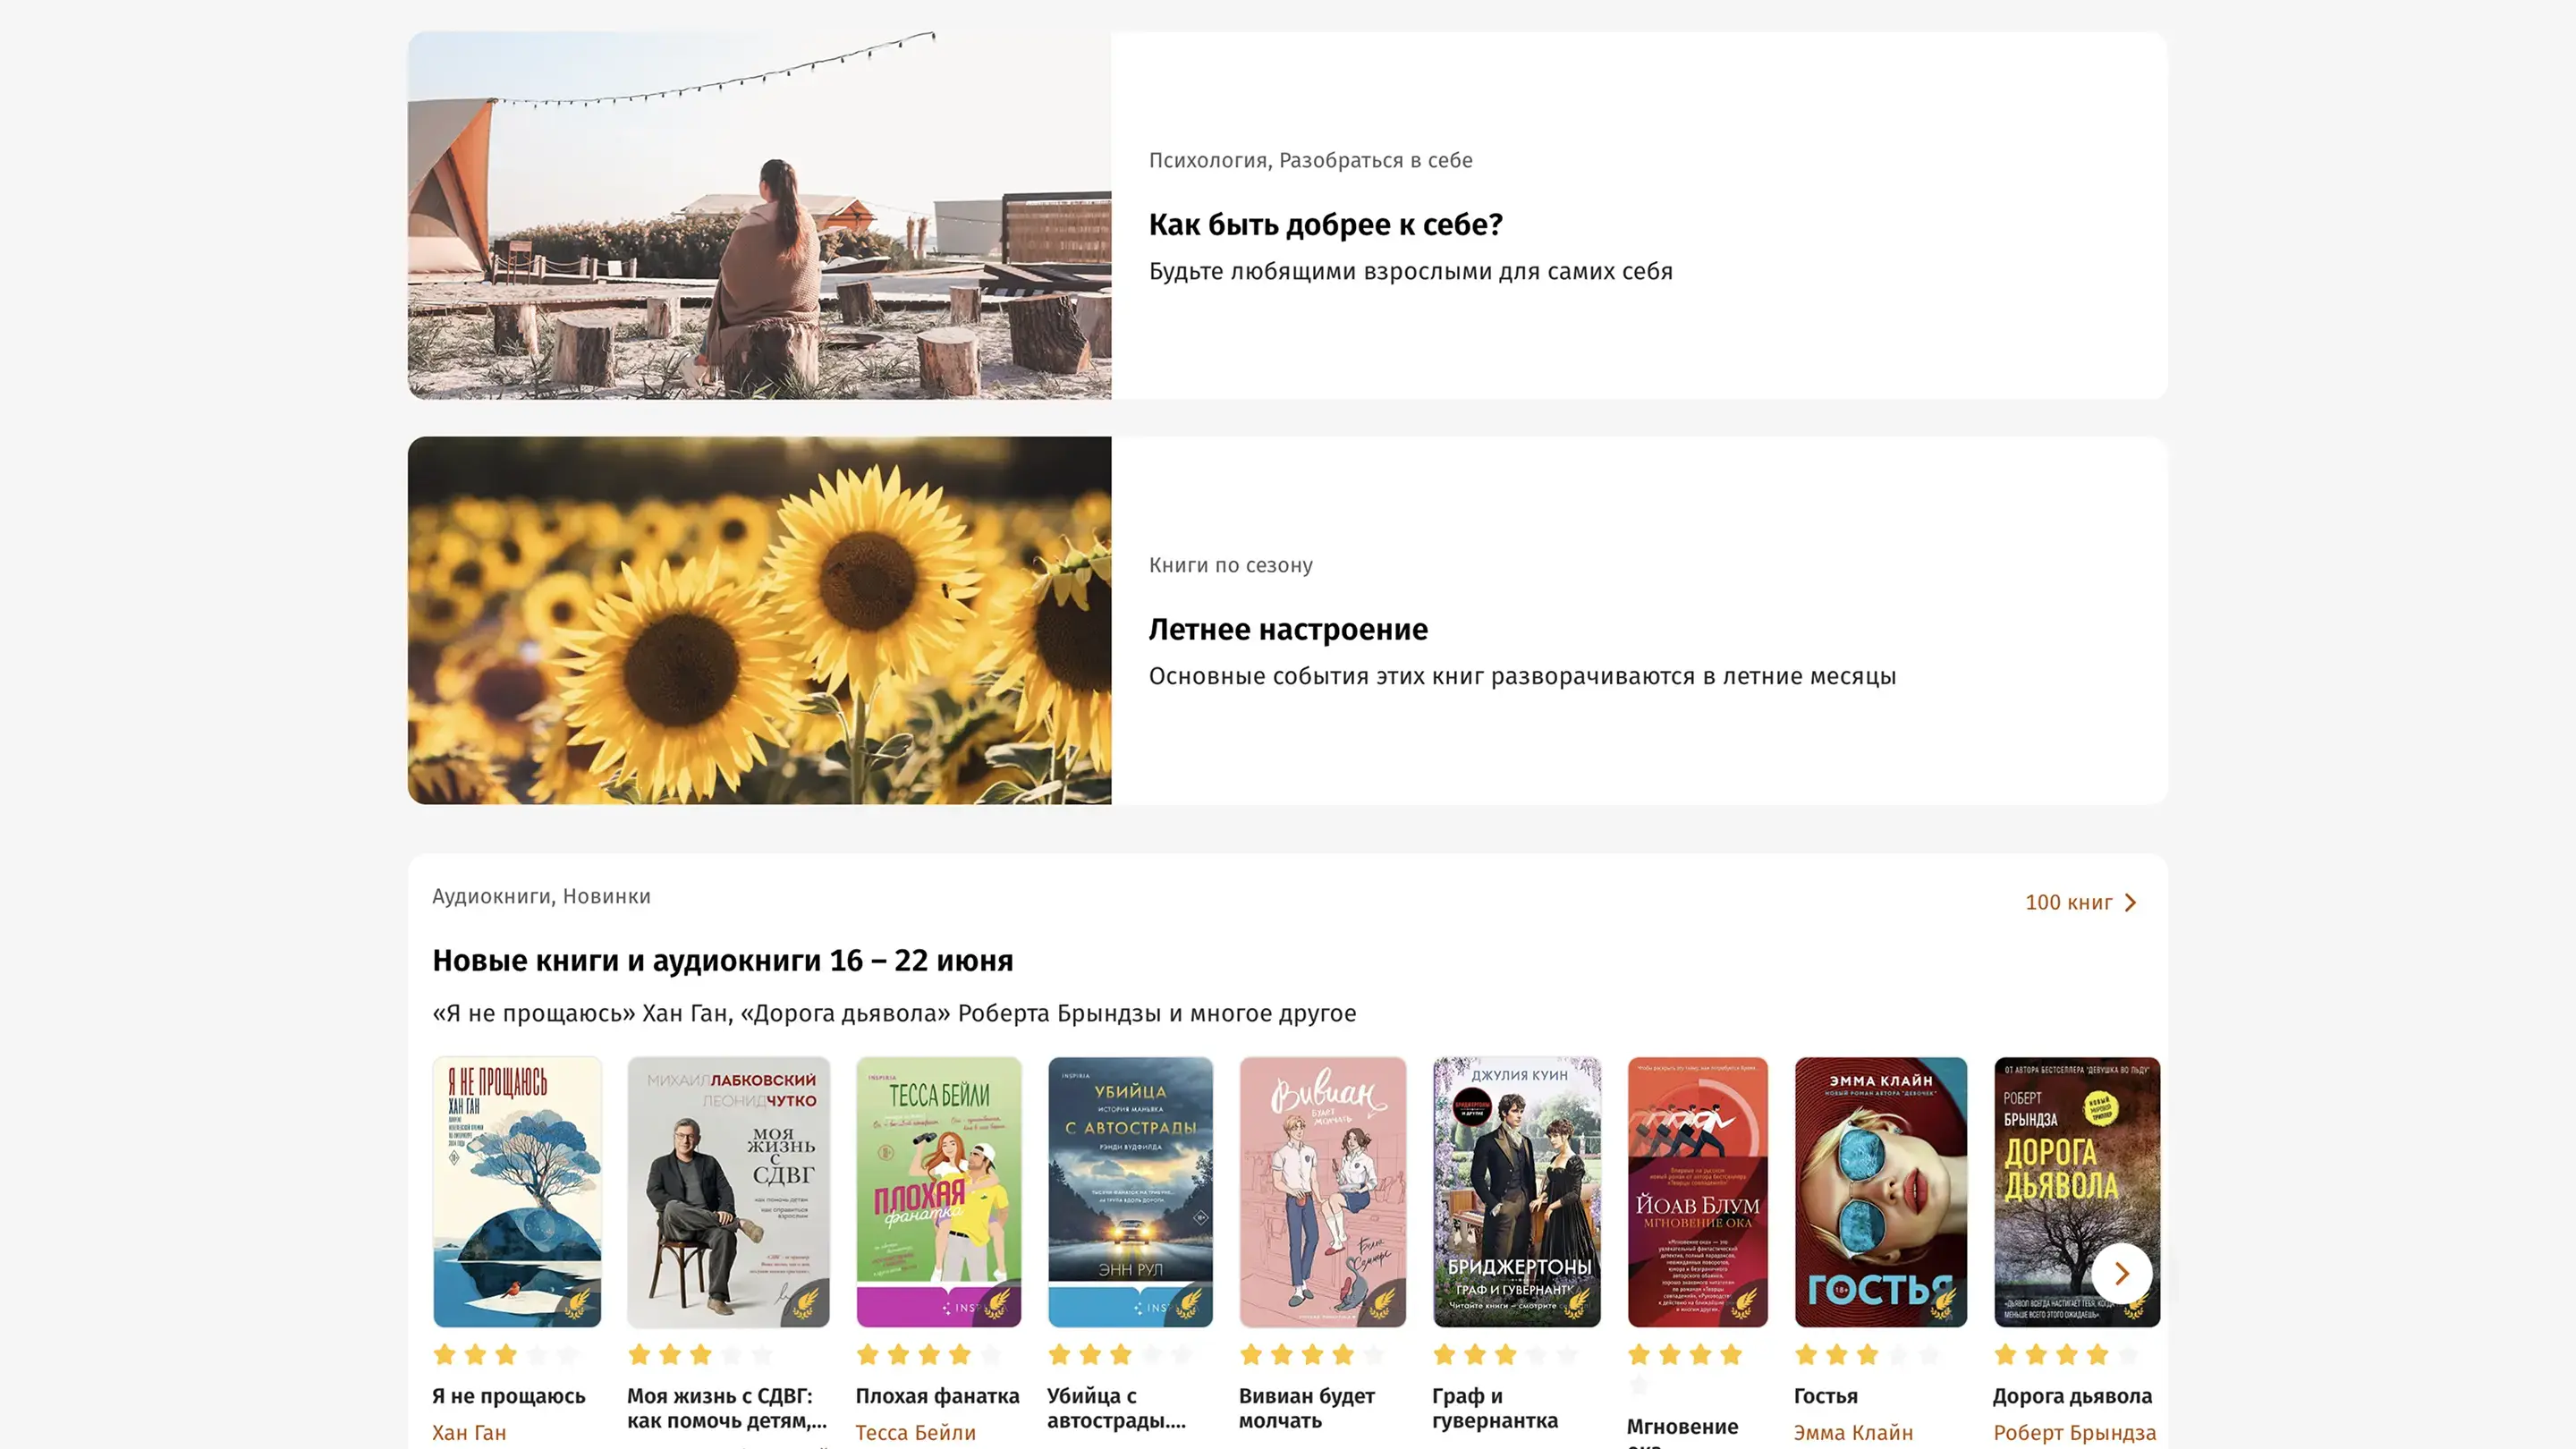Open the sunflower field banner image
The height and width of the screenshot is (1449, 2576).
(759, 620)
